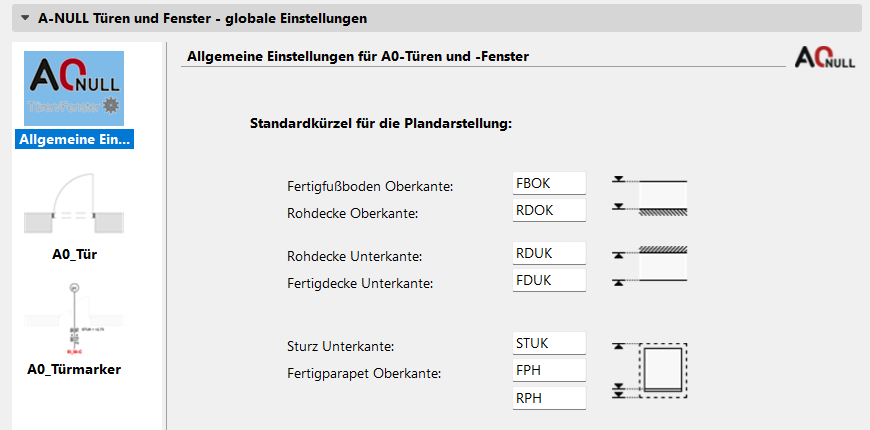Image resolution: width=870 pixels, height=430 pixels.
Task: Click the vertical divider beside the sidebar list
Action: (164, 236)
